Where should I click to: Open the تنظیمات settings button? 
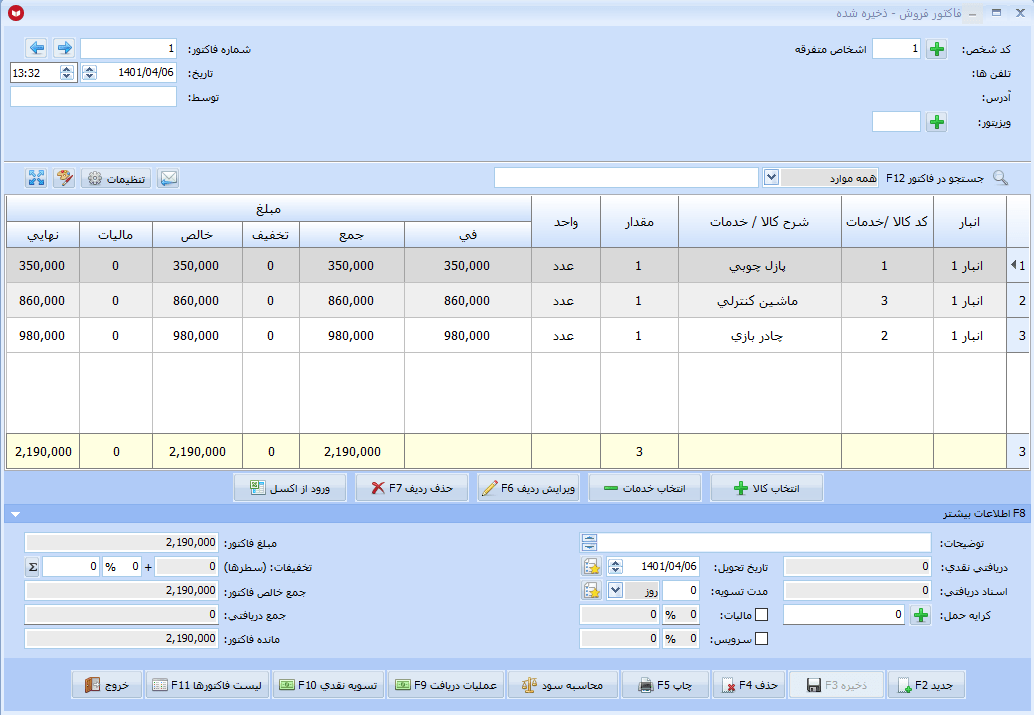pyautogui.click(x=116, y=178)
